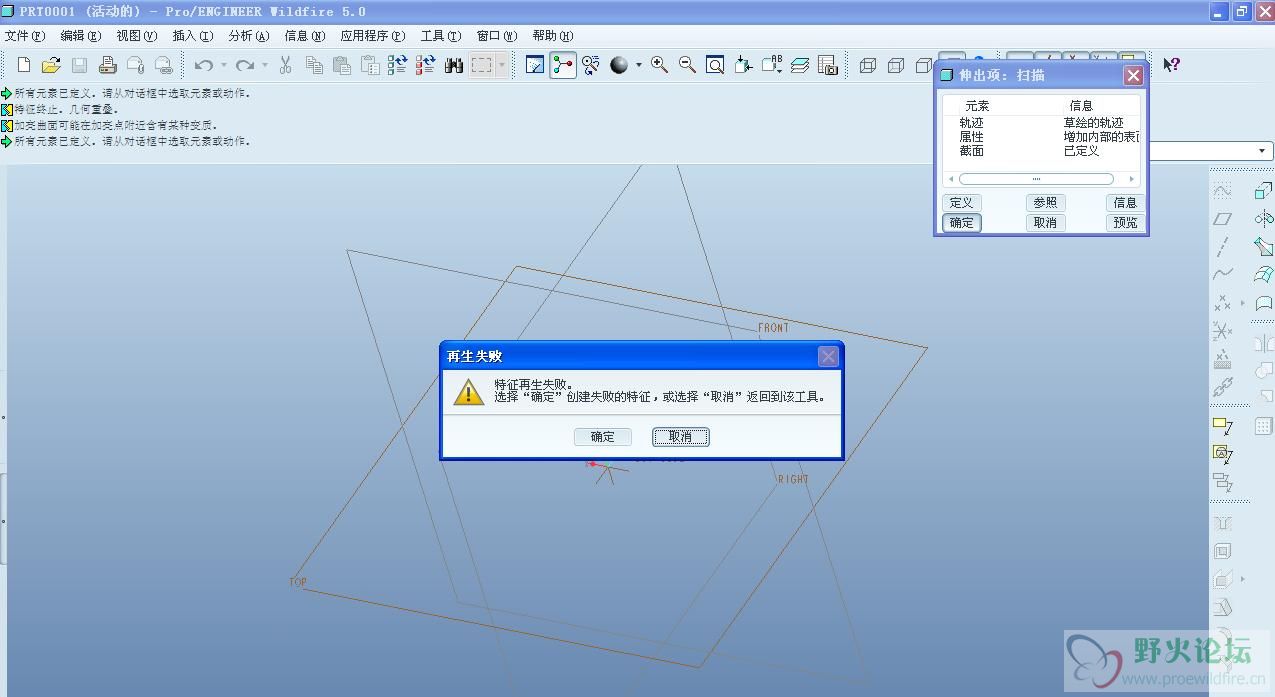Click 参照 button in sweep dialog
Screen dimensions: 1275x697
[1045, 202]
